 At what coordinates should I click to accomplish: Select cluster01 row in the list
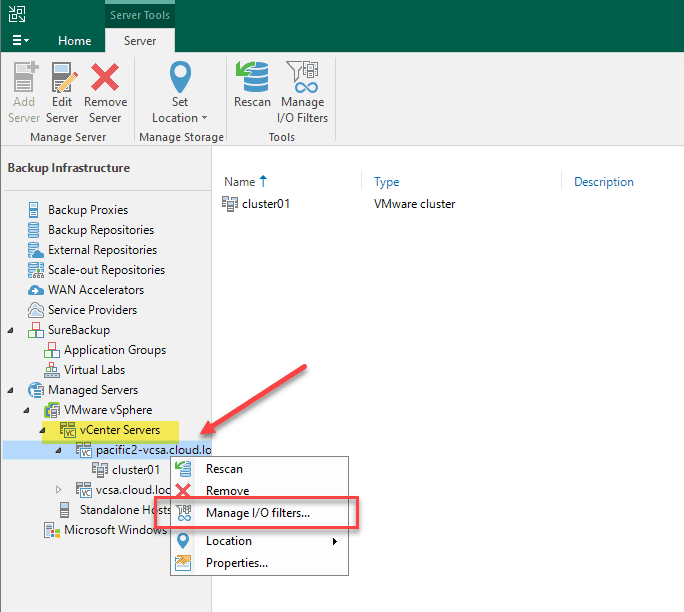(x=264, y=204)
